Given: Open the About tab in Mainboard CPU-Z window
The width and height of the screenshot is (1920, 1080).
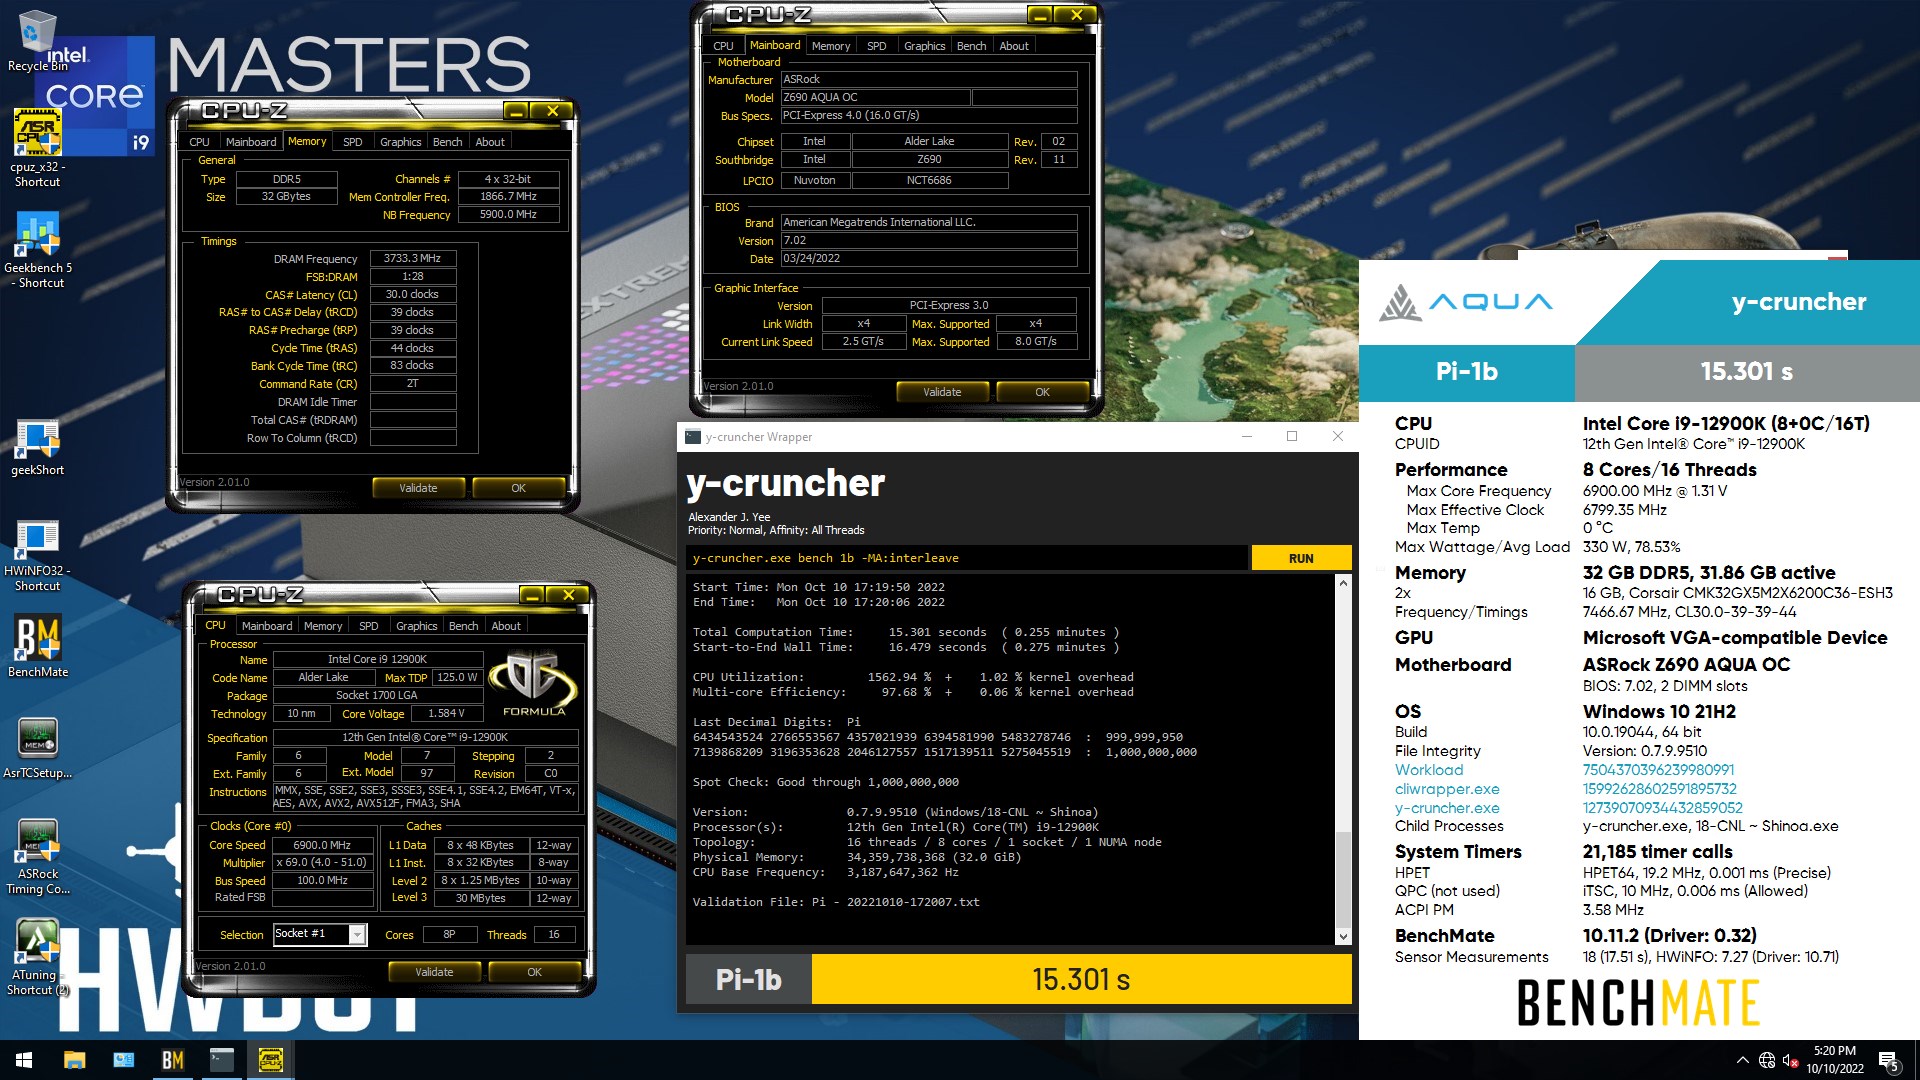Looking at the screenshot, I should click(x=1014, y=46).
